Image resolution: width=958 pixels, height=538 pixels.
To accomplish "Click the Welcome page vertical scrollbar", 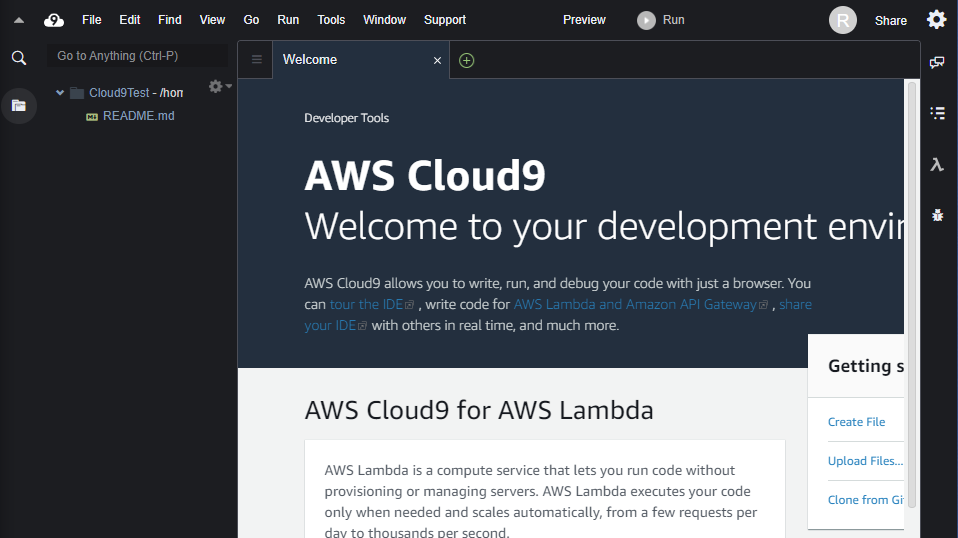I will [912, 294].
